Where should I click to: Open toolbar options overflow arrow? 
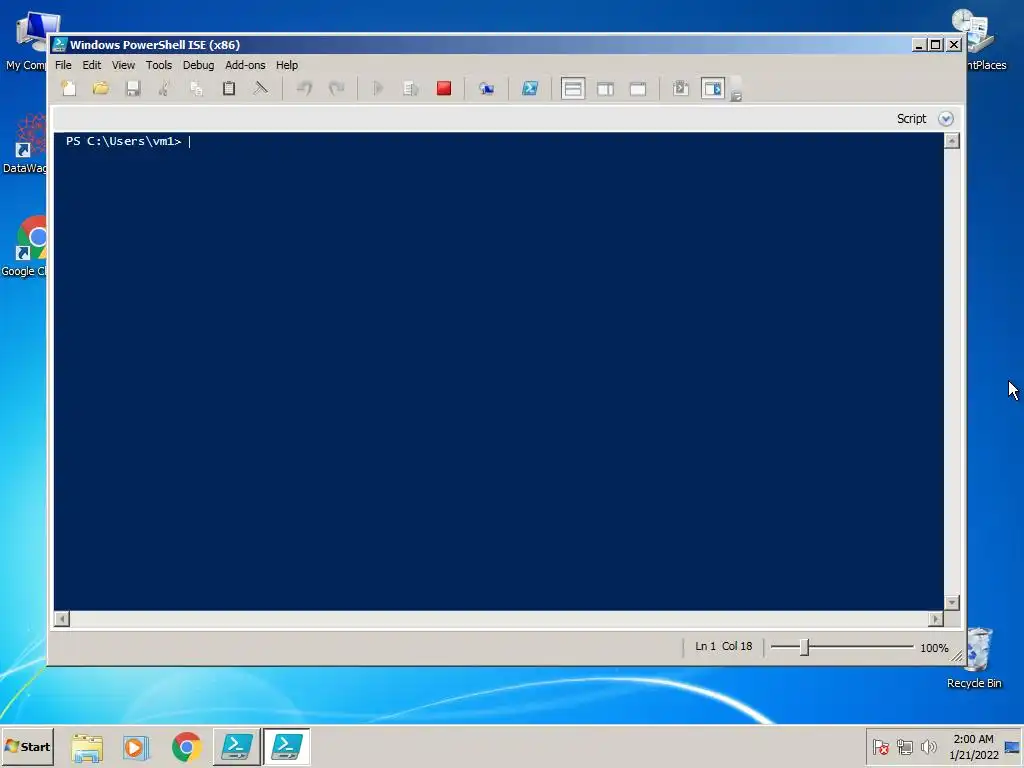[736, 97]
